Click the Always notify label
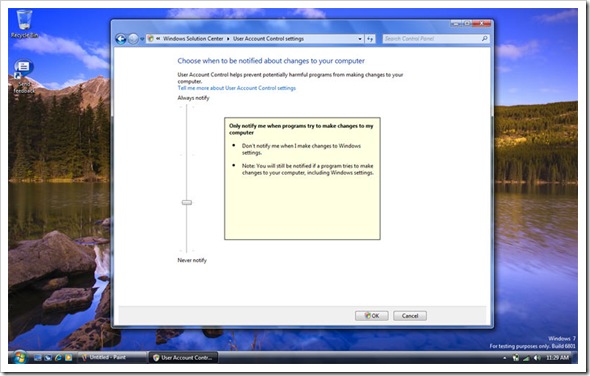 (193, 98)
